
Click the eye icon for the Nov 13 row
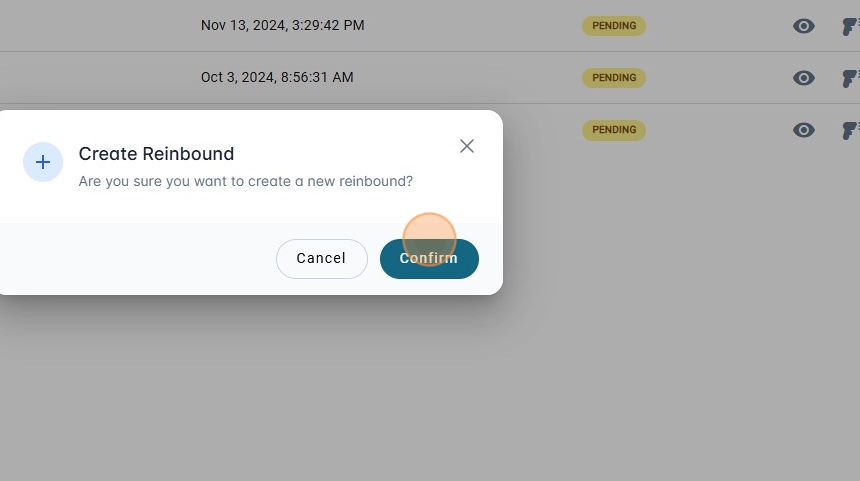(804, 26)
